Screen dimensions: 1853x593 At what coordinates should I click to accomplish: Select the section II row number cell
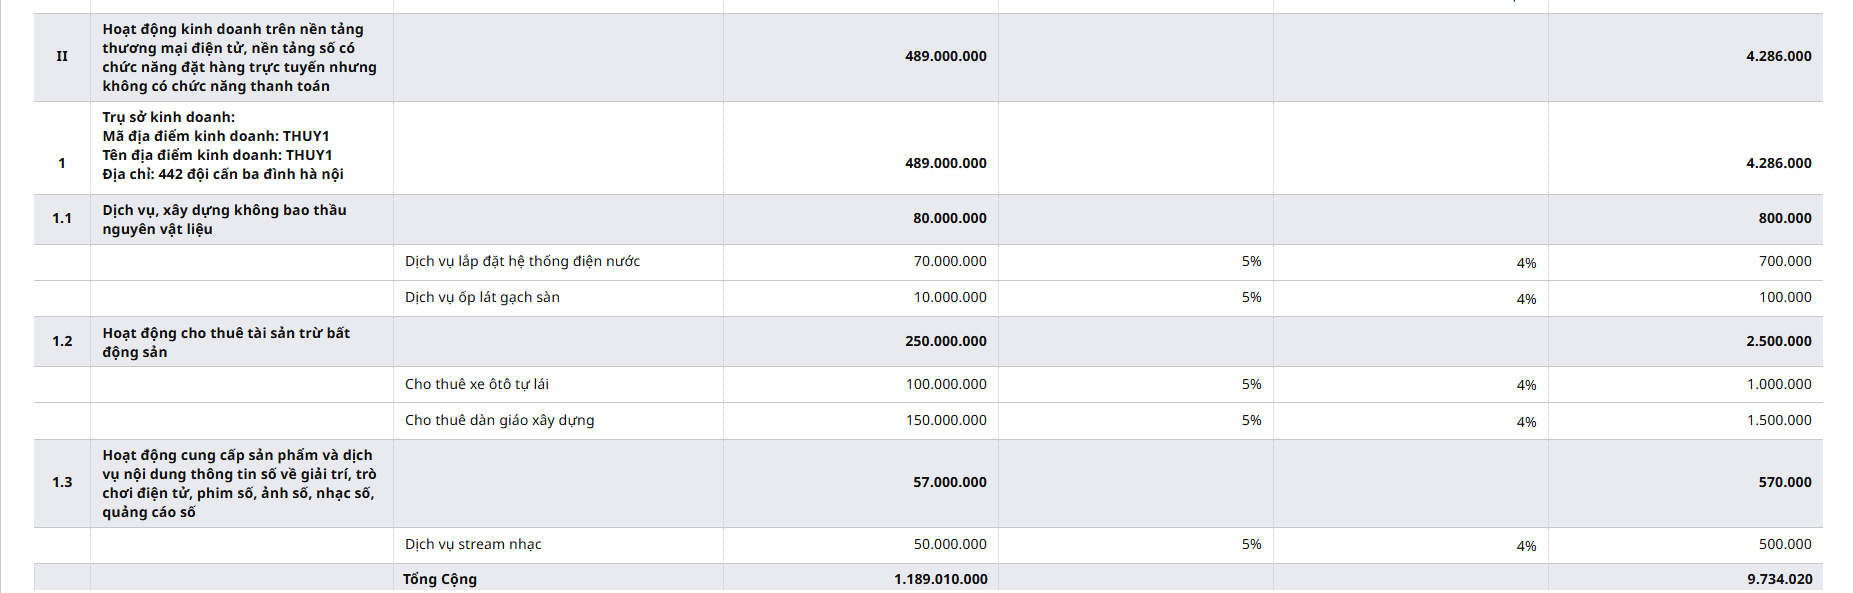[62, 57]
